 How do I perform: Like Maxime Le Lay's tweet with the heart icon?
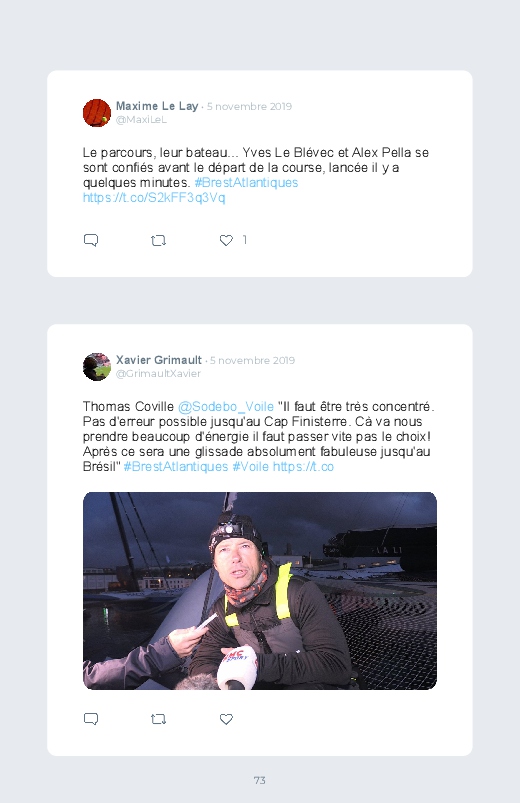coord(226,240)
